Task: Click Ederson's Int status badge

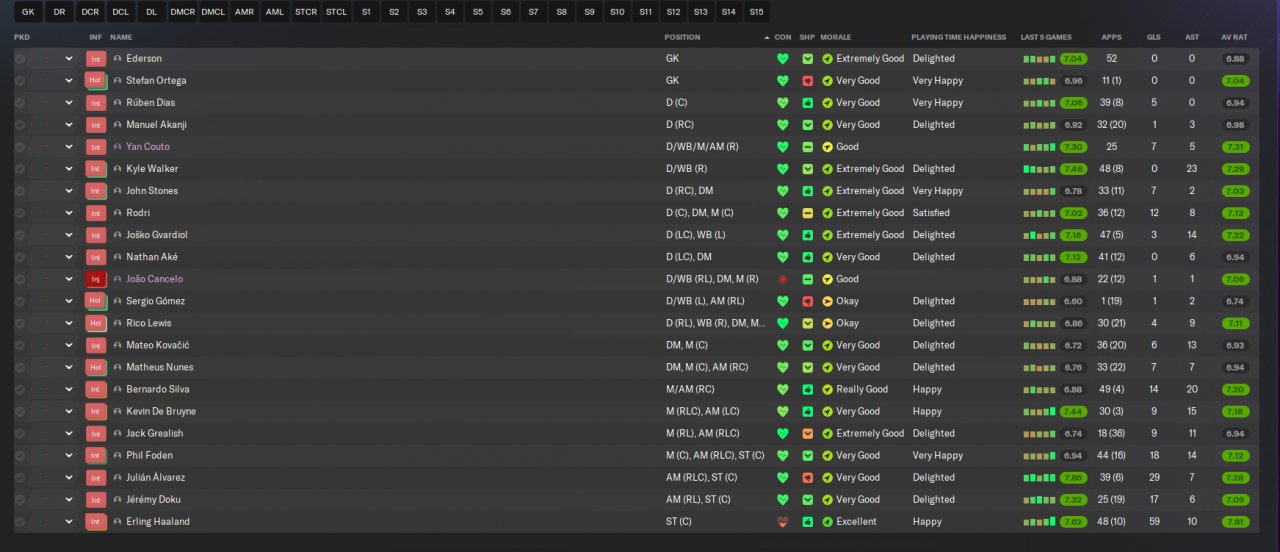Action: pyautogui.click(x=96, y=59)
